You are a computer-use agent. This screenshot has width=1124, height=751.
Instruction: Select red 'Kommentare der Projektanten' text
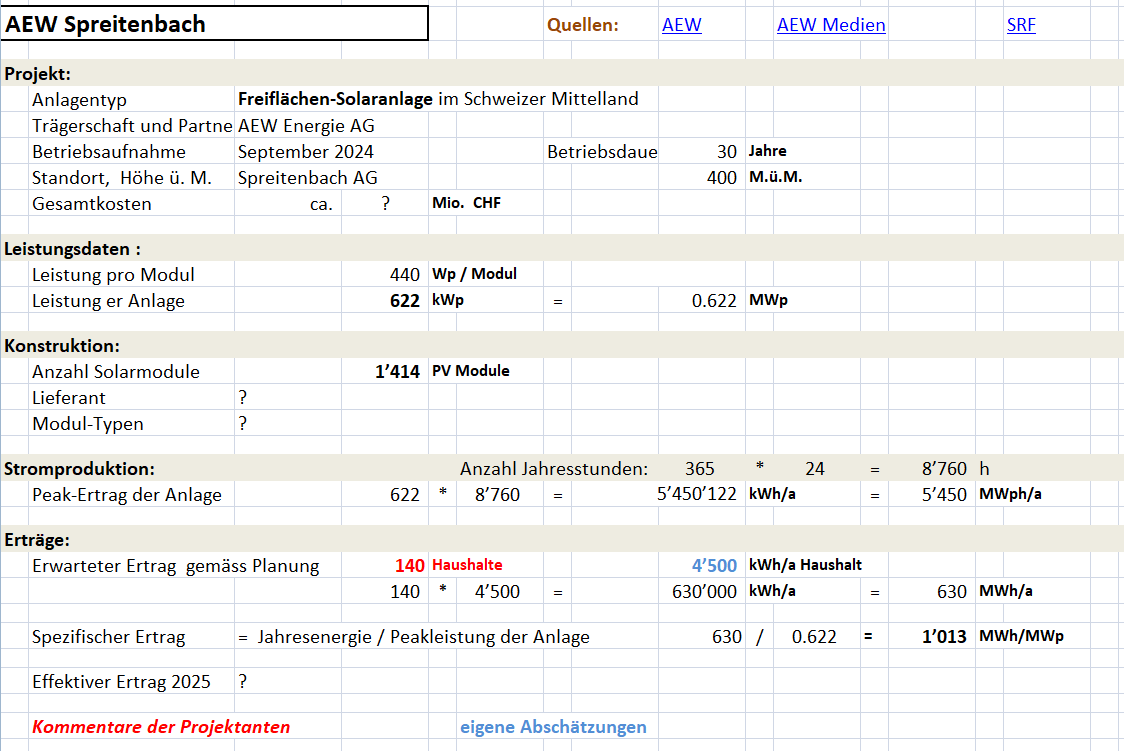coord(161,727)
